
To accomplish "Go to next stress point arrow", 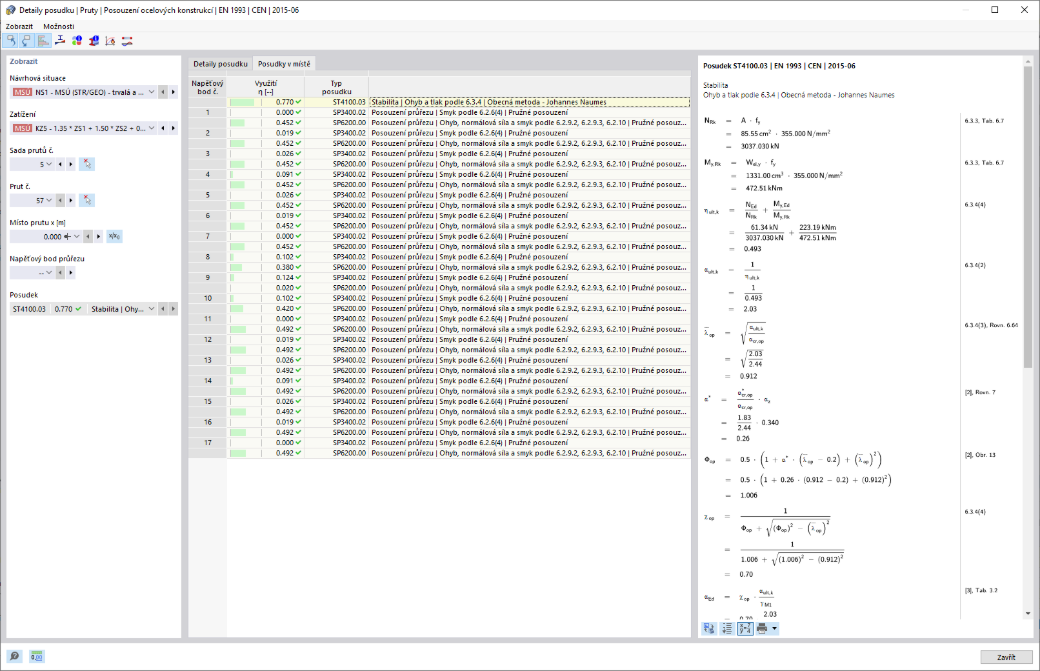I will click(71, 273).
